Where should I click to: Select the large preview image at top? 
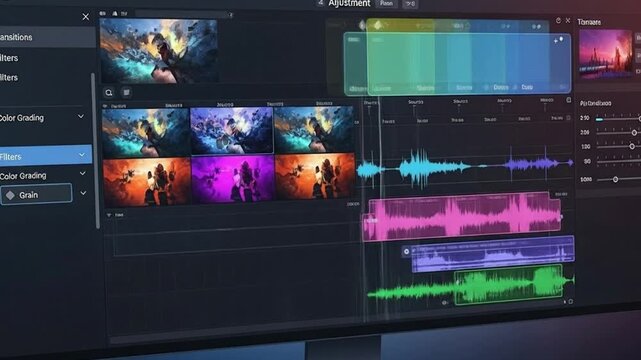159,51
